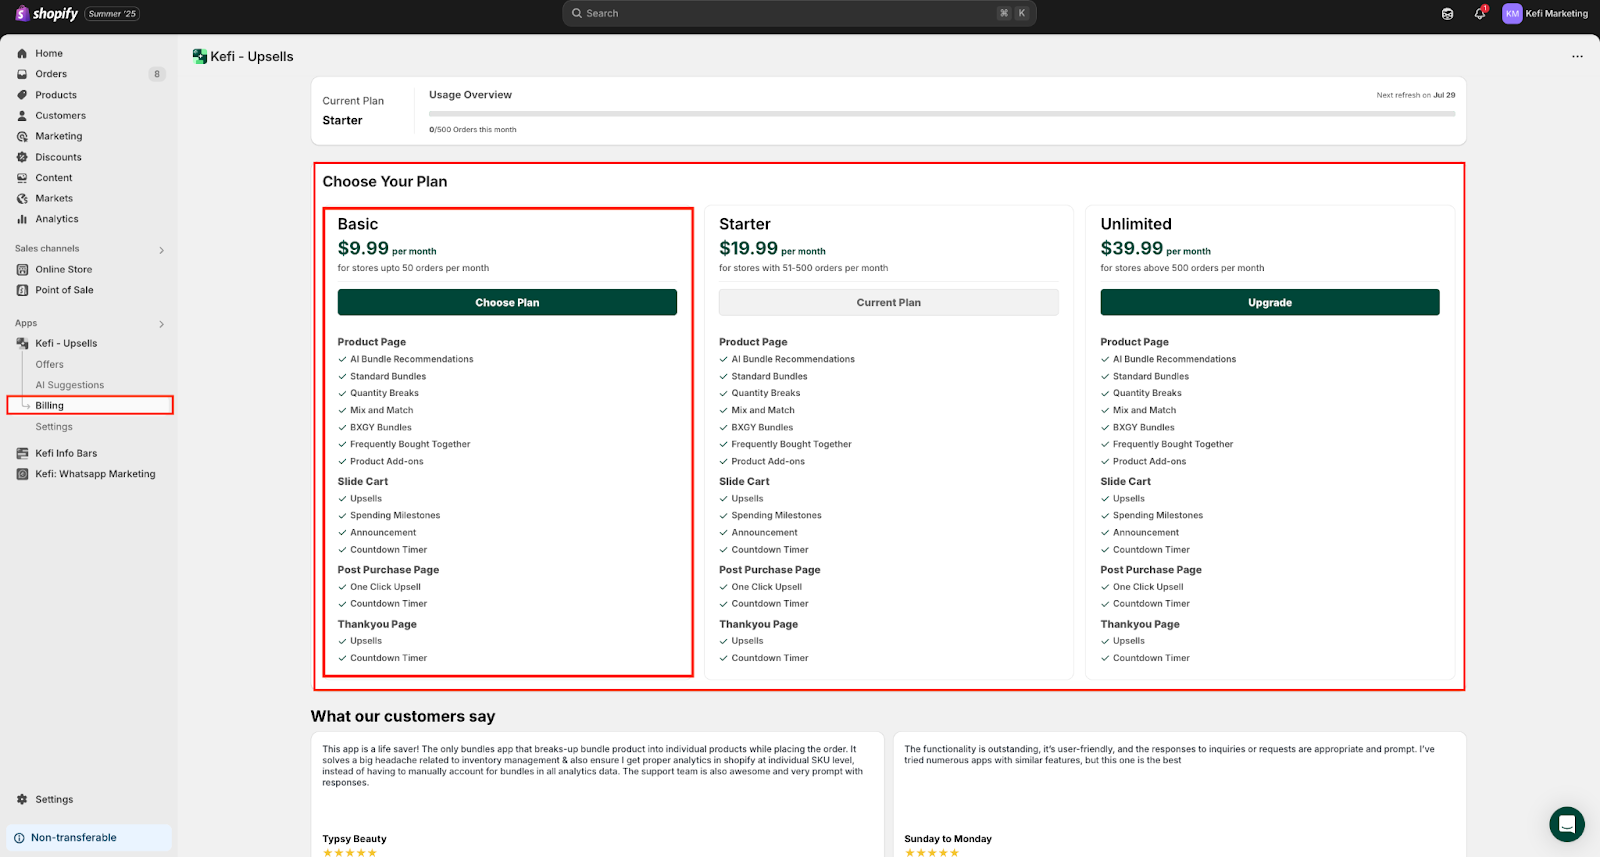Screen dimensions: 1600x857
Task: Click the Kefi Info Bars app icon
Action: (22, 453)
